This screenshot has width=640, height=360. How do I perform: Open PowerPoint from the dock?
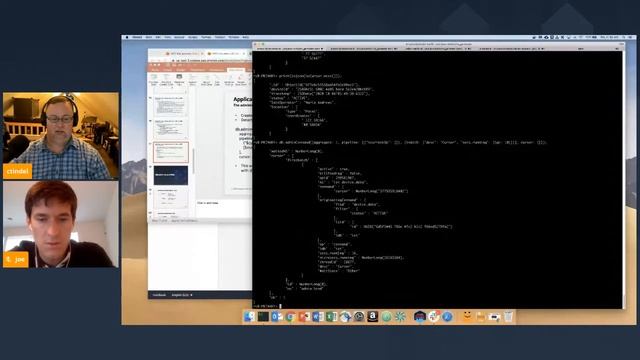(304, 316)
